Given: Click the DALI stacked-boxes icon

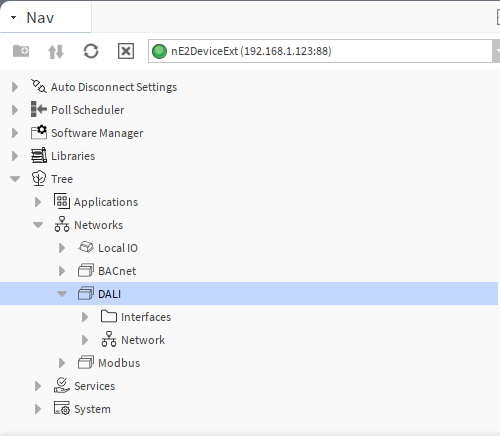Looking at the screenshot, I should point(86,293).
